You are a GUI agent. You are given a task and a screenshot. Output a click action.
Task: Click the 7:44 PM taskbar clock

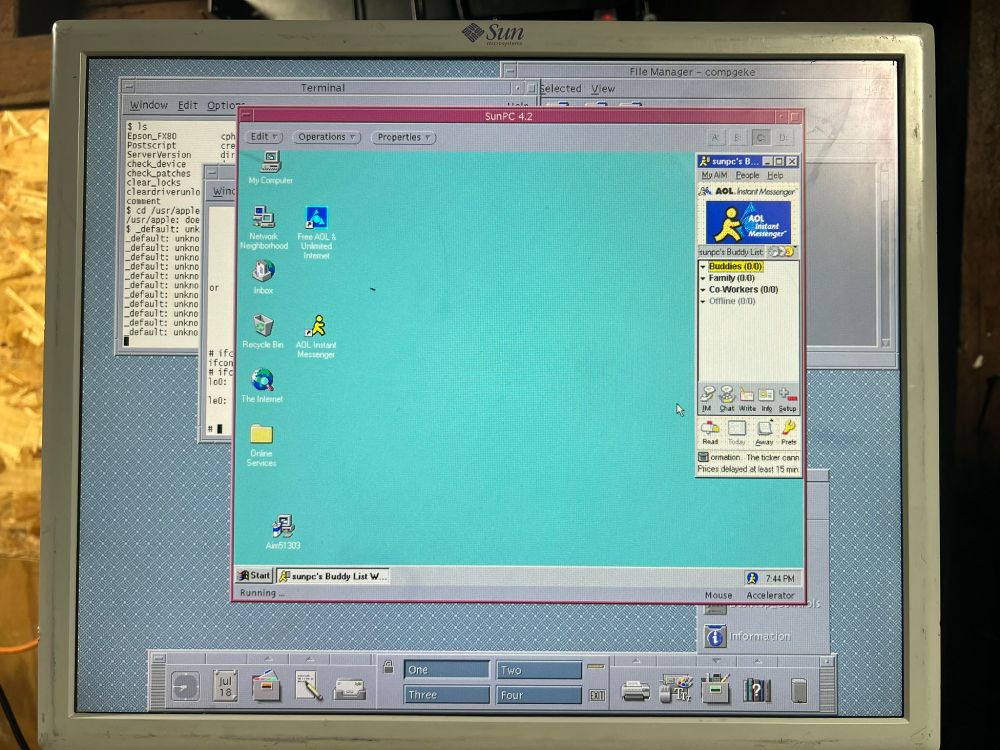coord(780,578)
